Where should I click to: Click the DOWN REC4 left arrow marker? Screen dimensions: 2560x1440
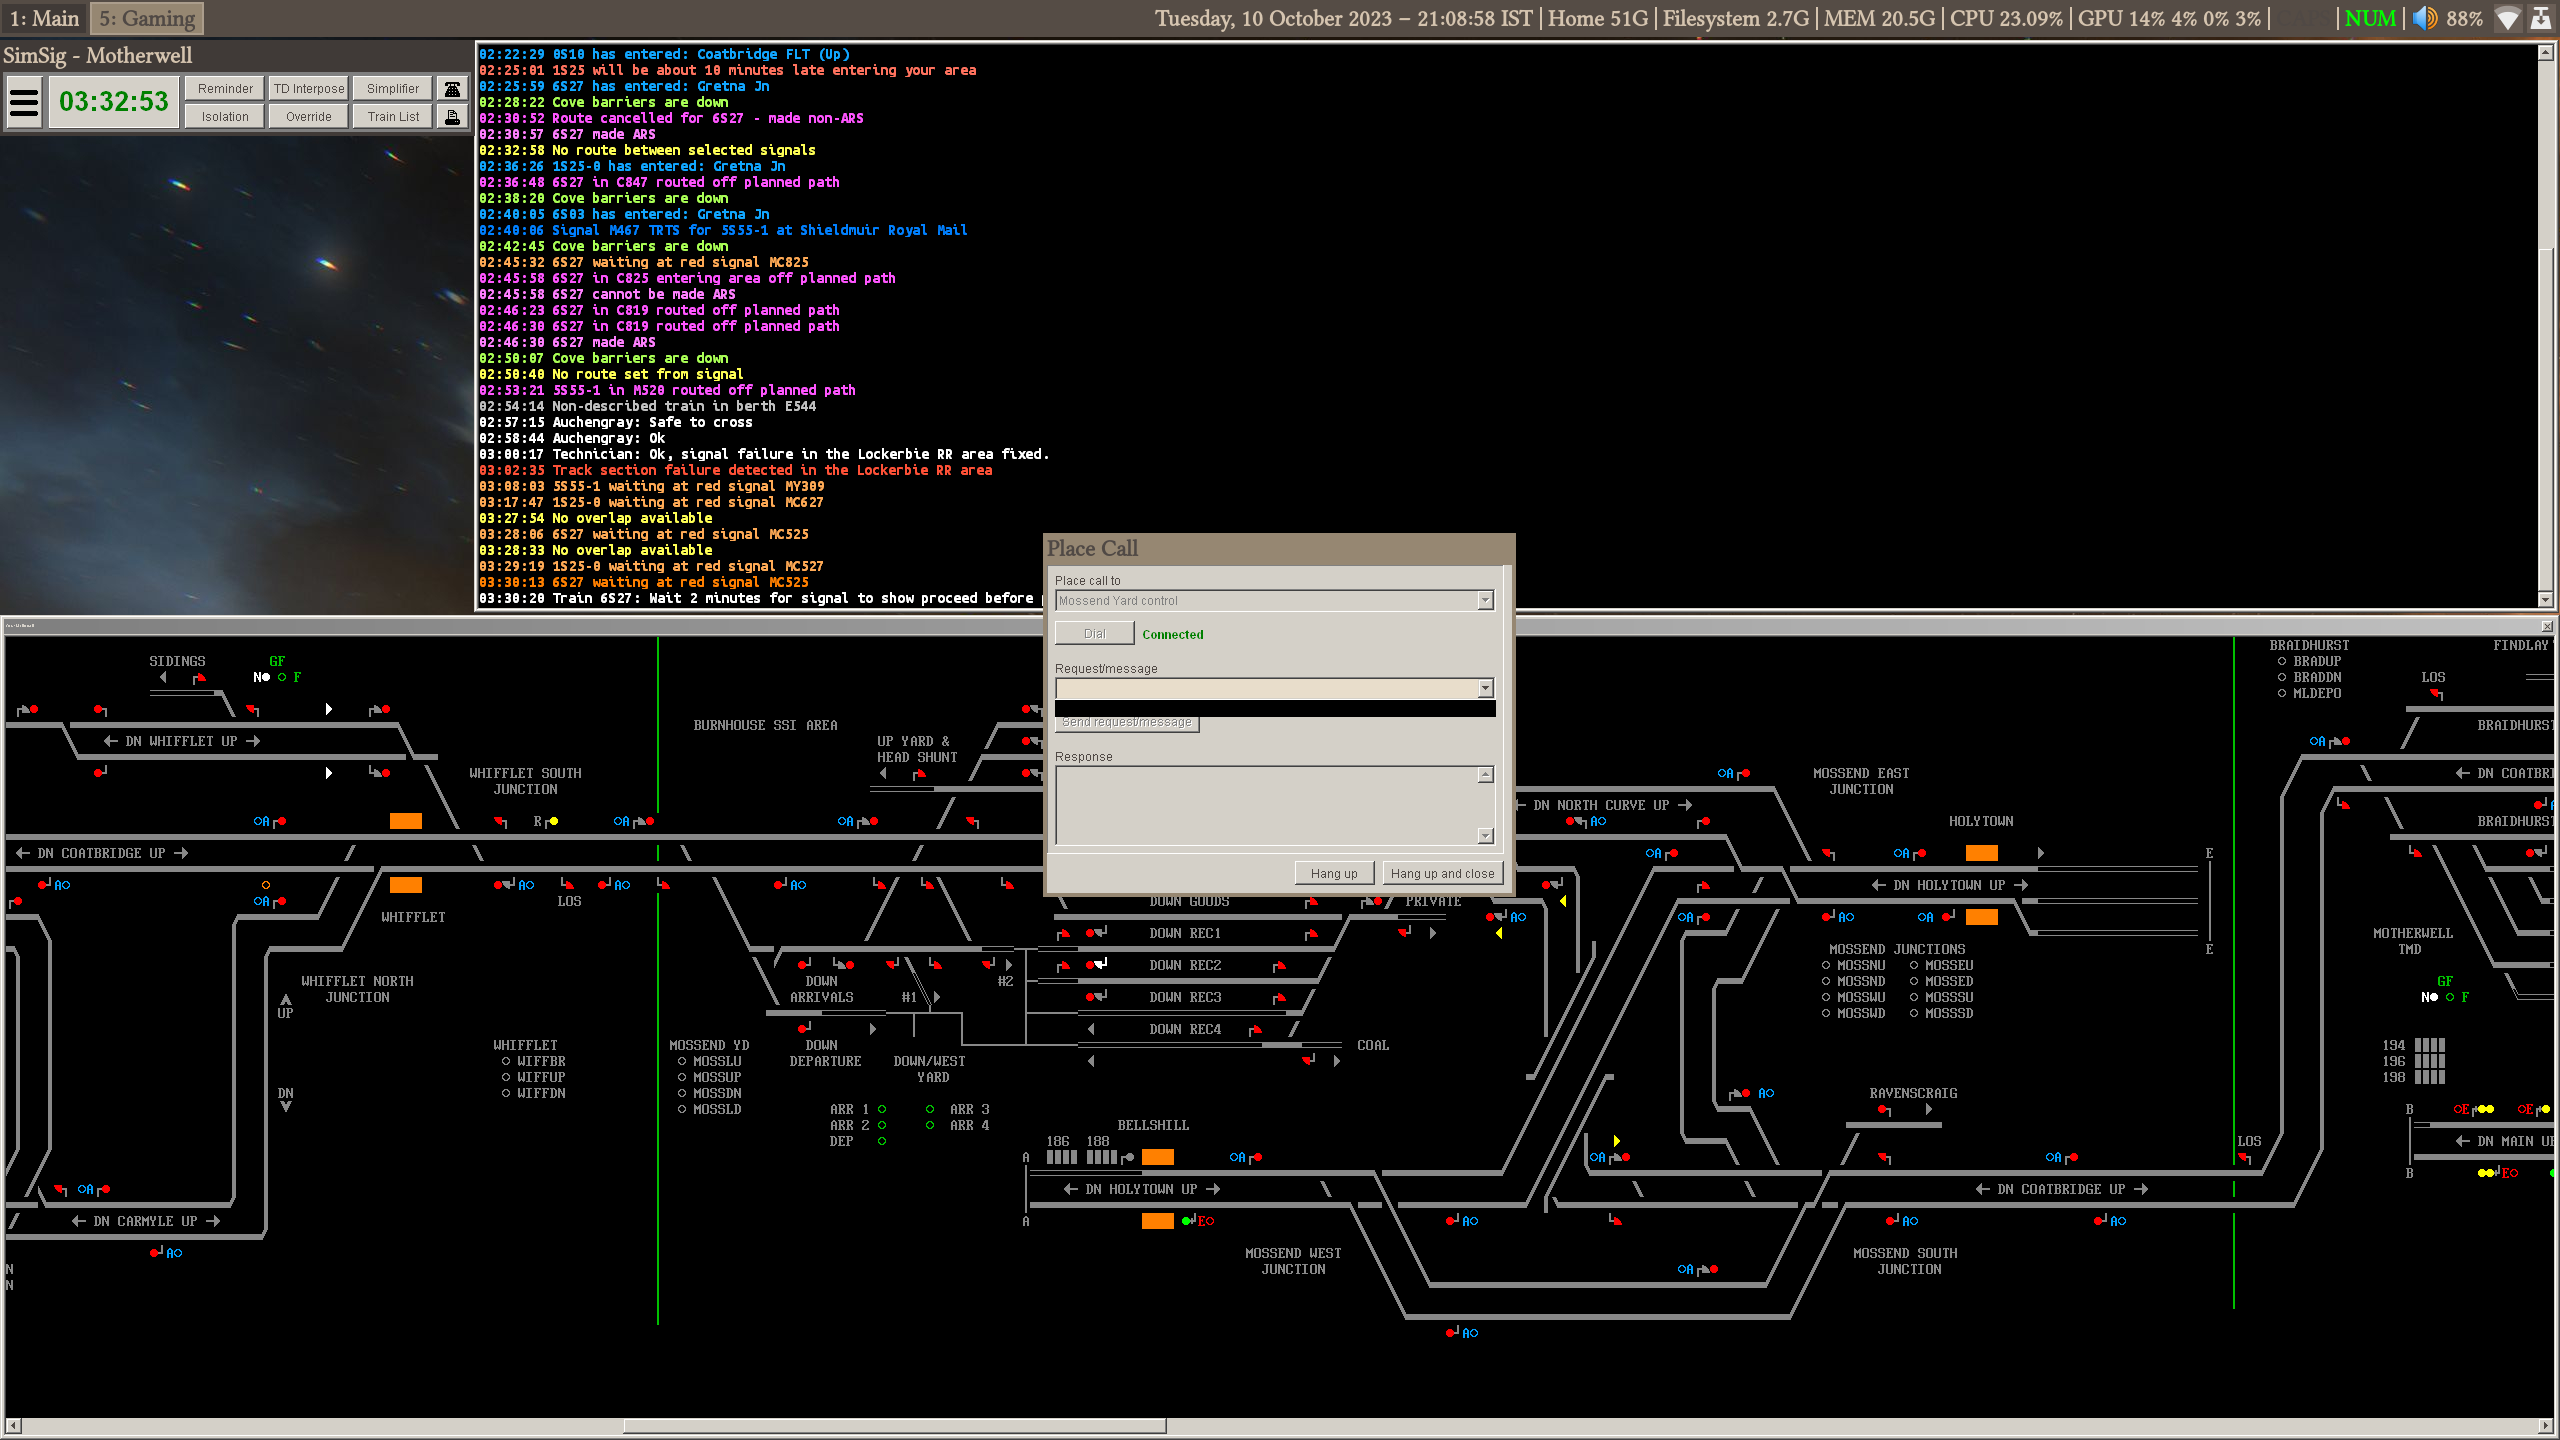tap(1091, 1029)
